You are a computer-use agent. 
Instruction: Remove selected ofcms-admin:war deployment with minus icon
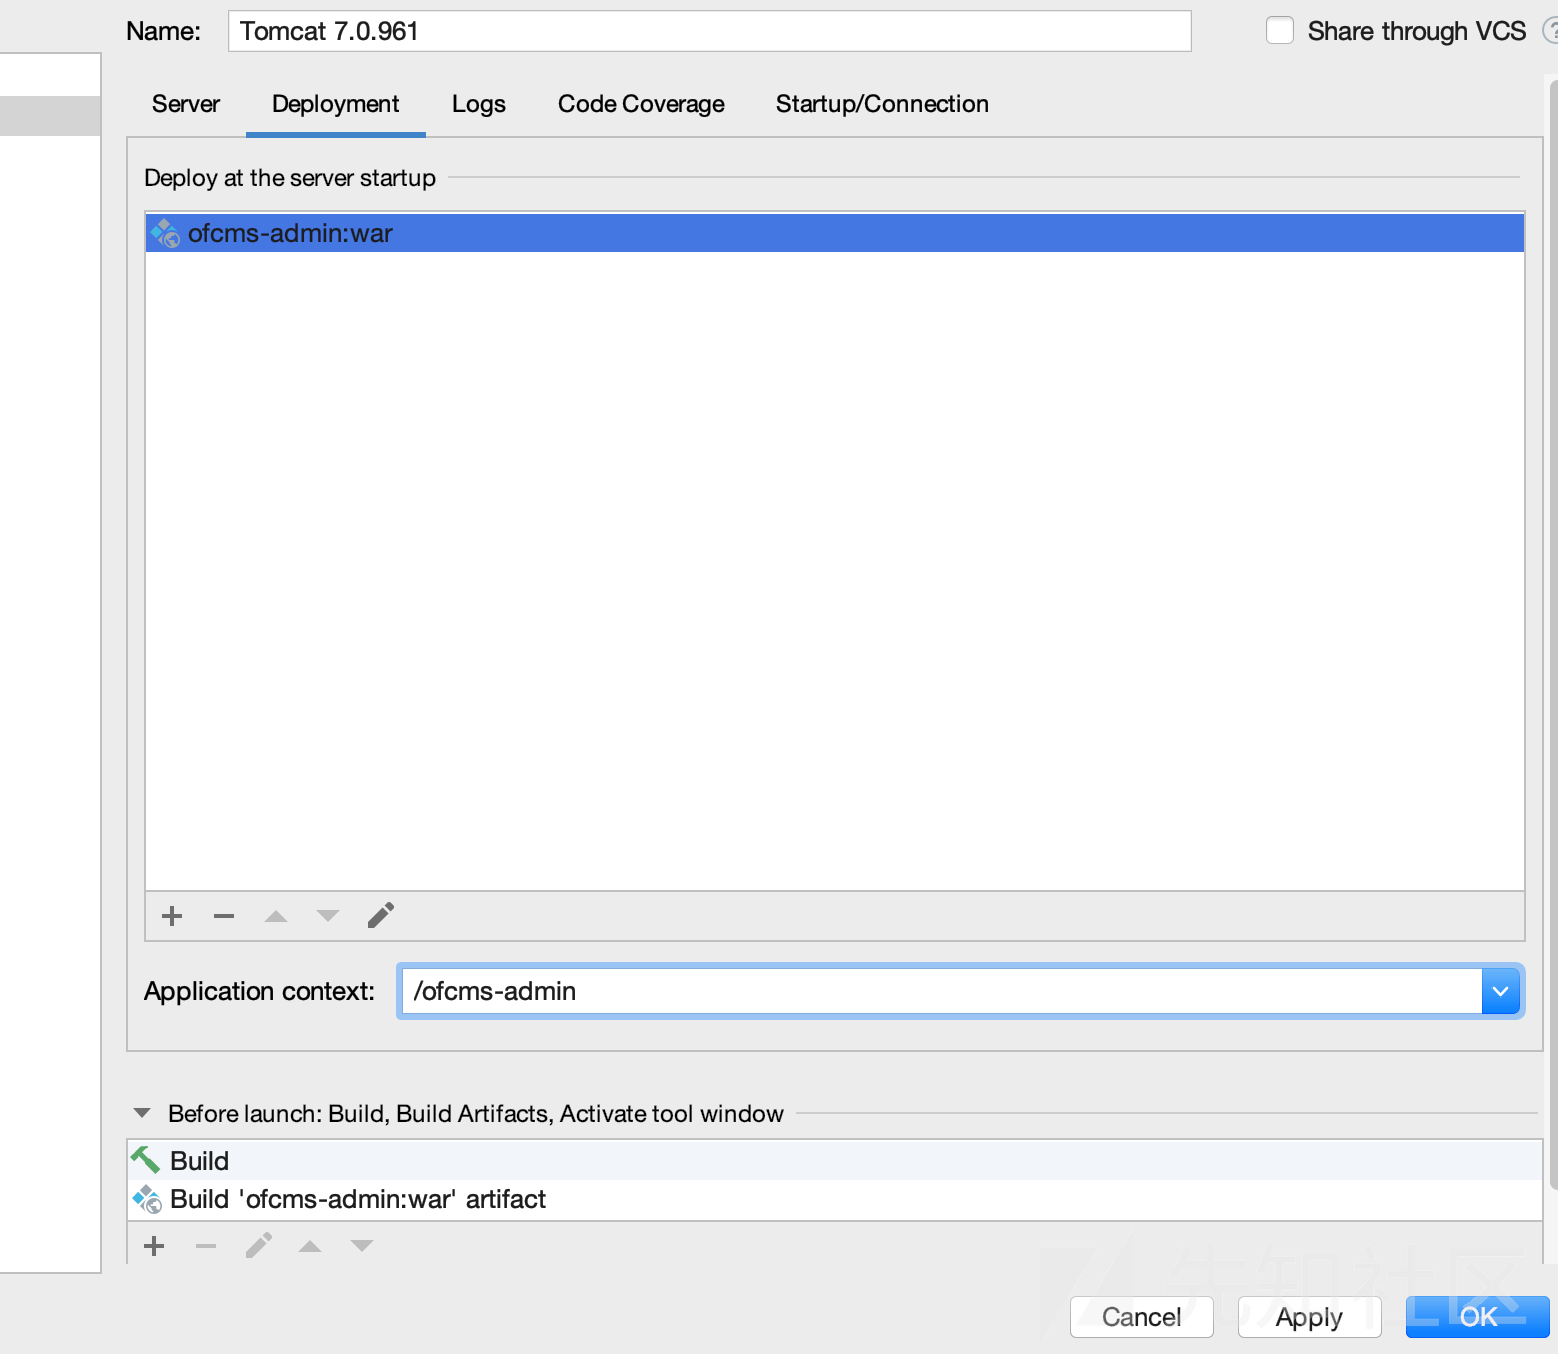coord(224,916)
